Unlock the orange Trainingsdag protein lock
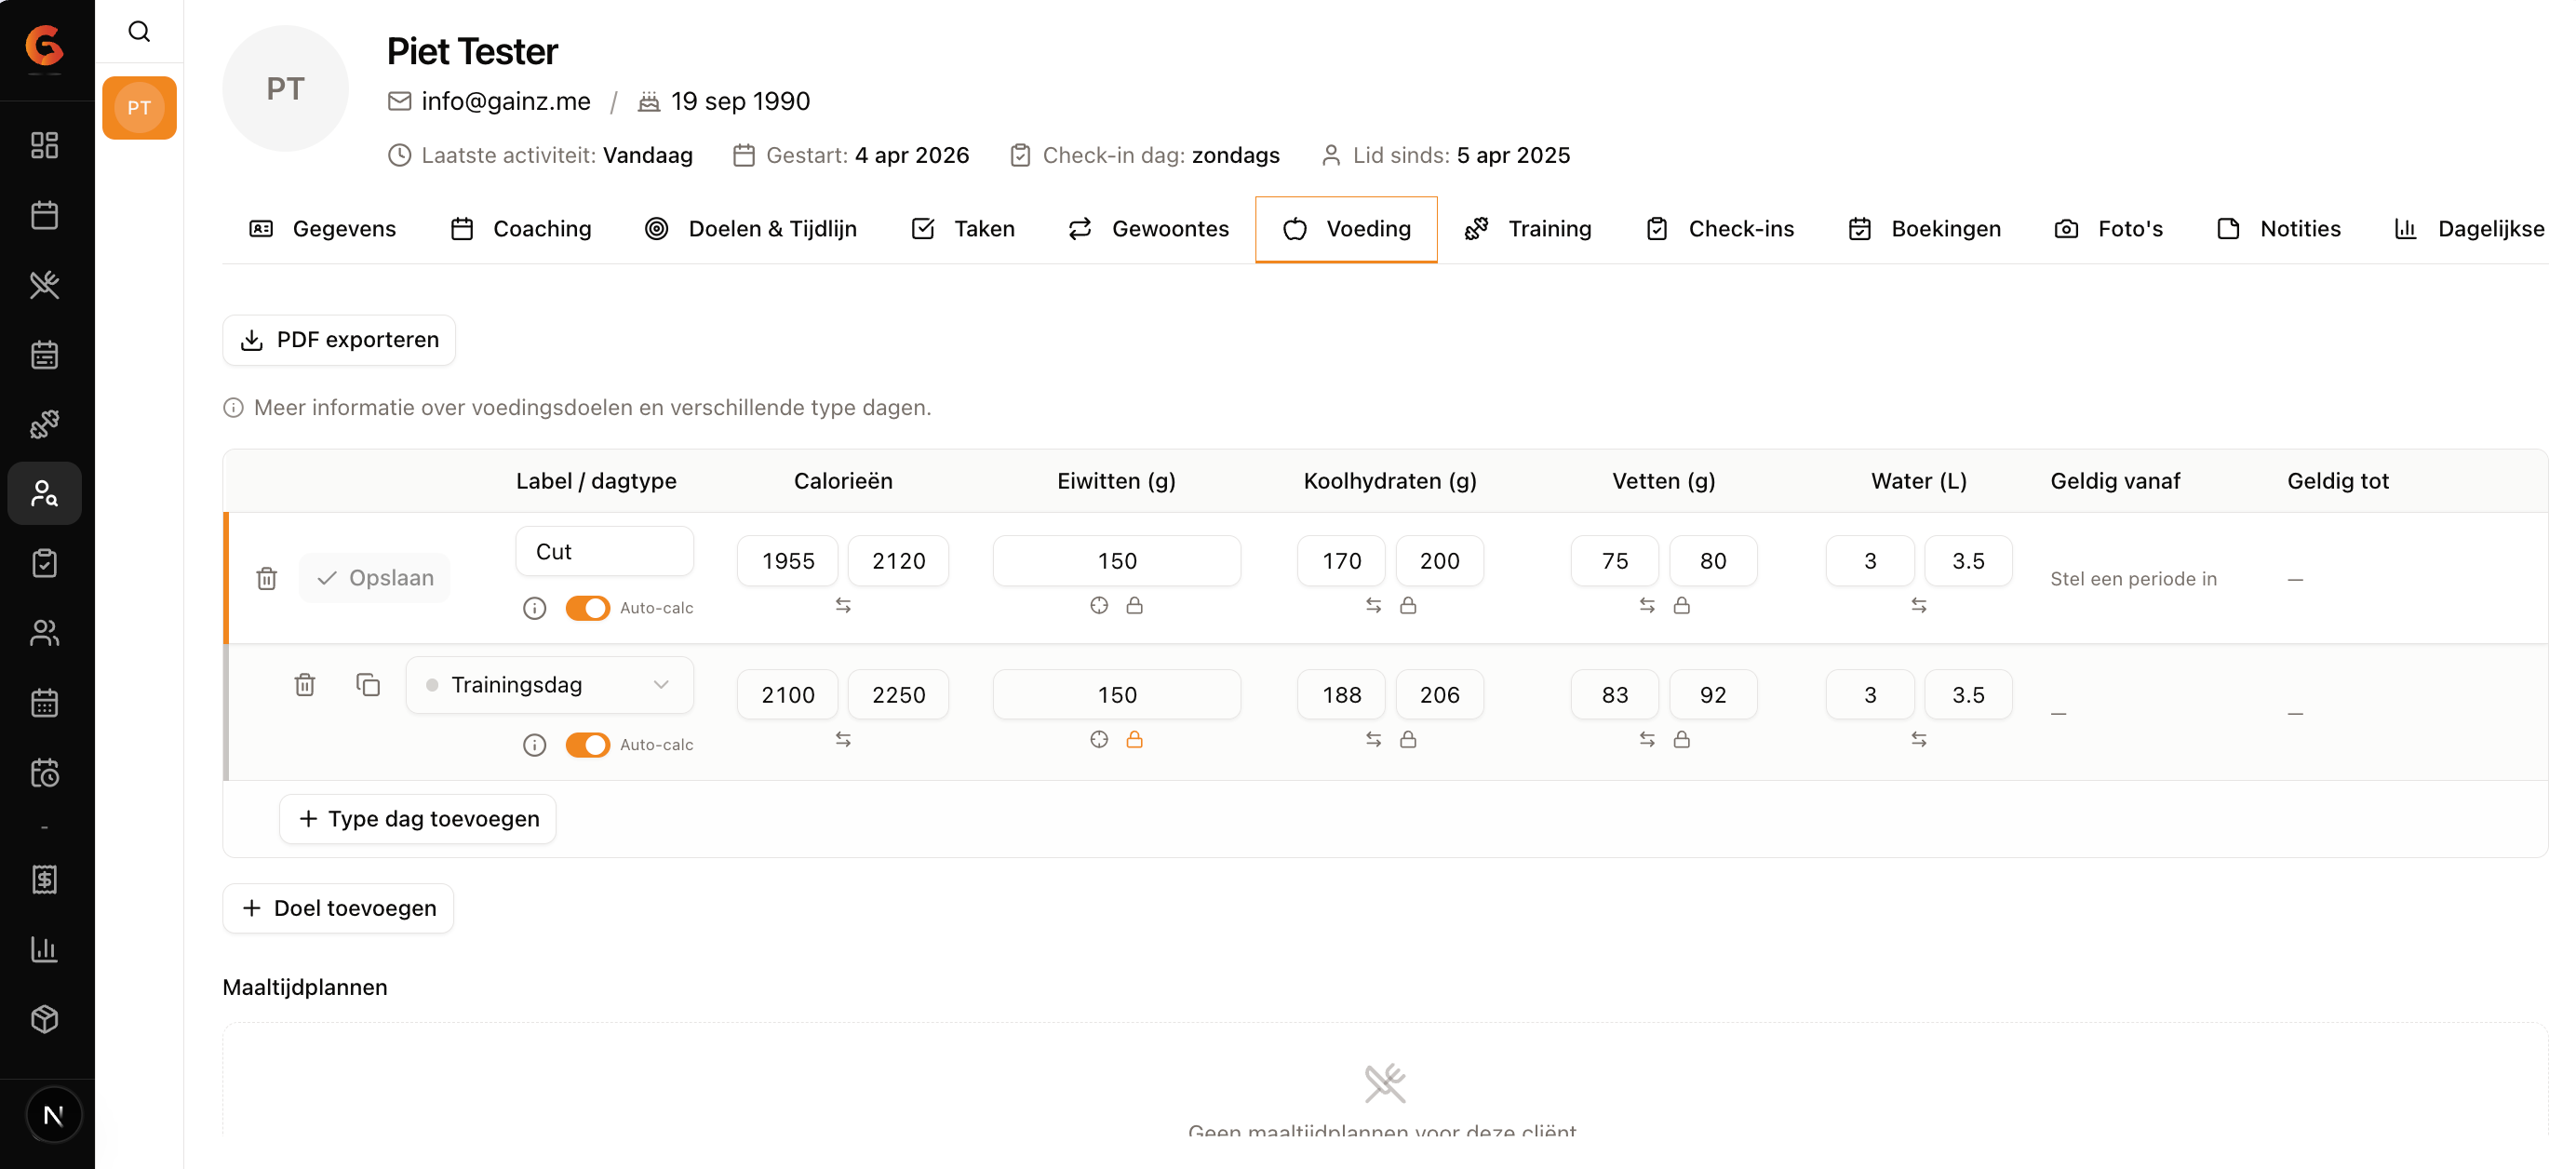 click(x=1134, y=739)
